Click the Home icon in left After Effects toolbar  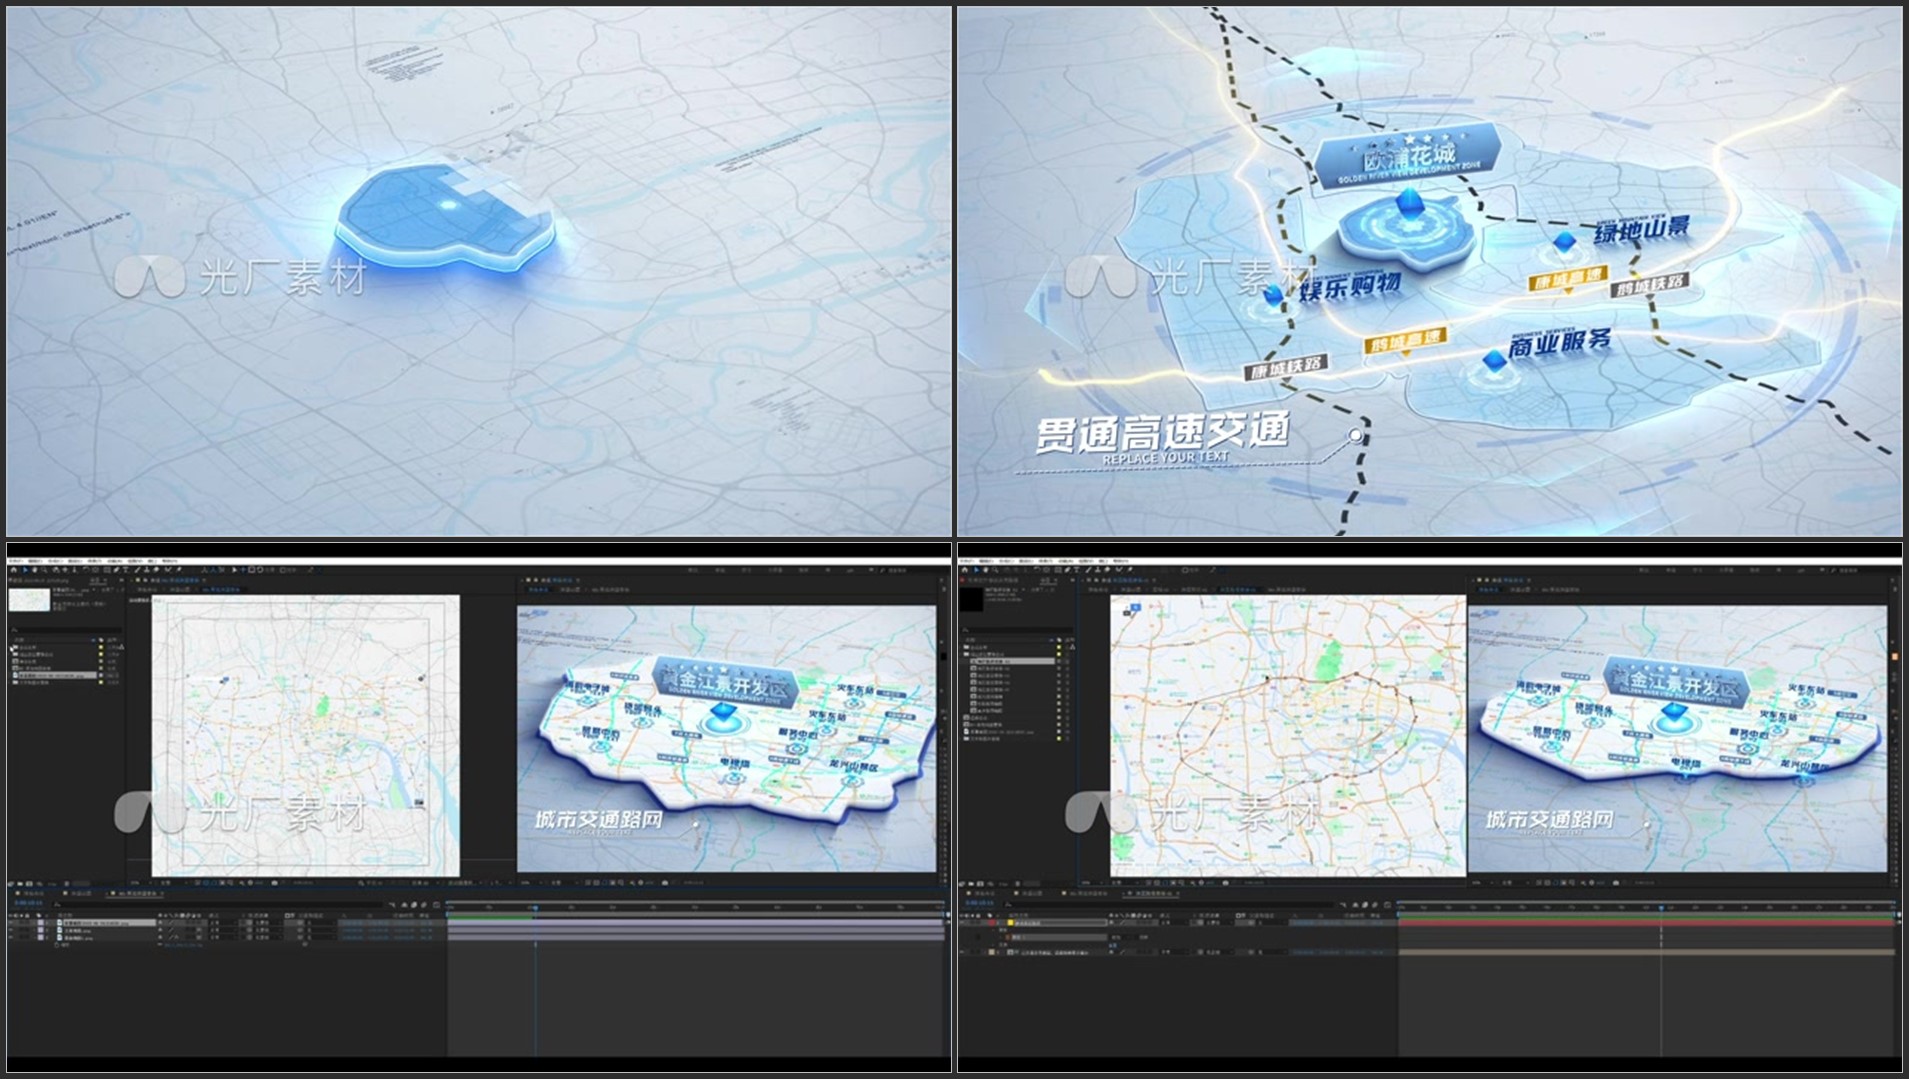(x=13, y=570)
